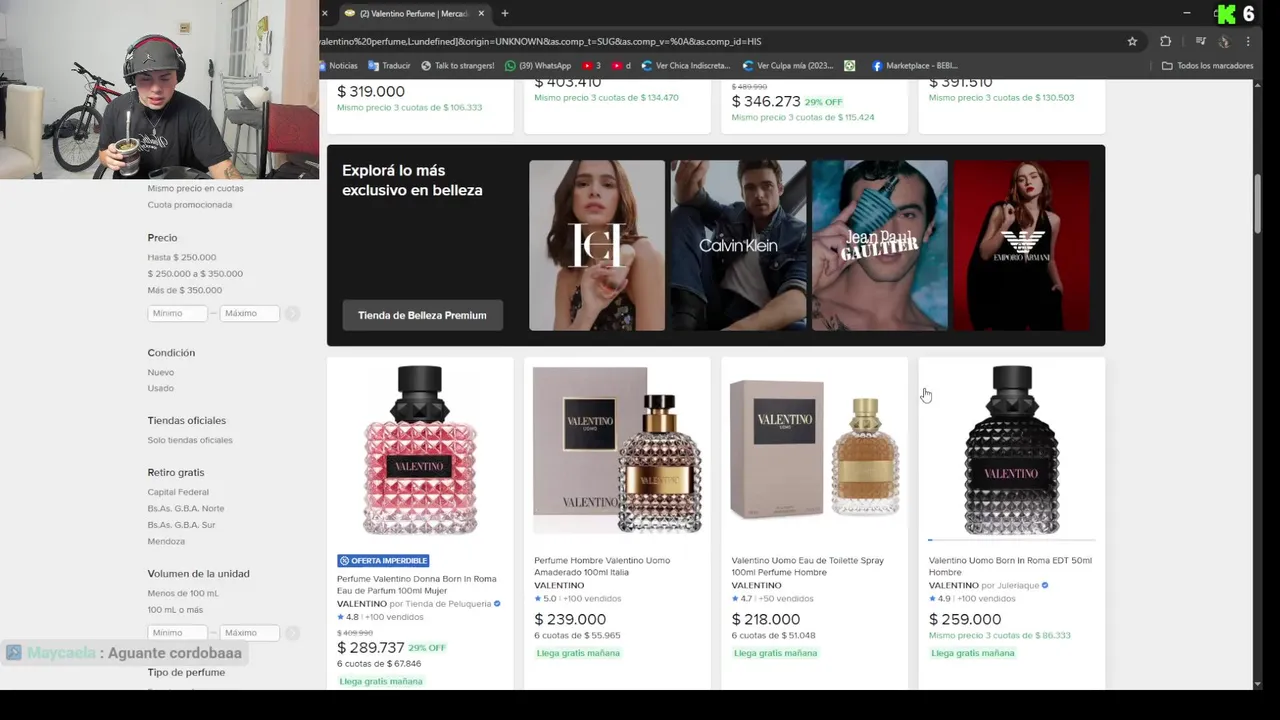The height and width of the screenshot is (720, 1280).
Task: Filter condition by Usado
Action: pos(161,388)
